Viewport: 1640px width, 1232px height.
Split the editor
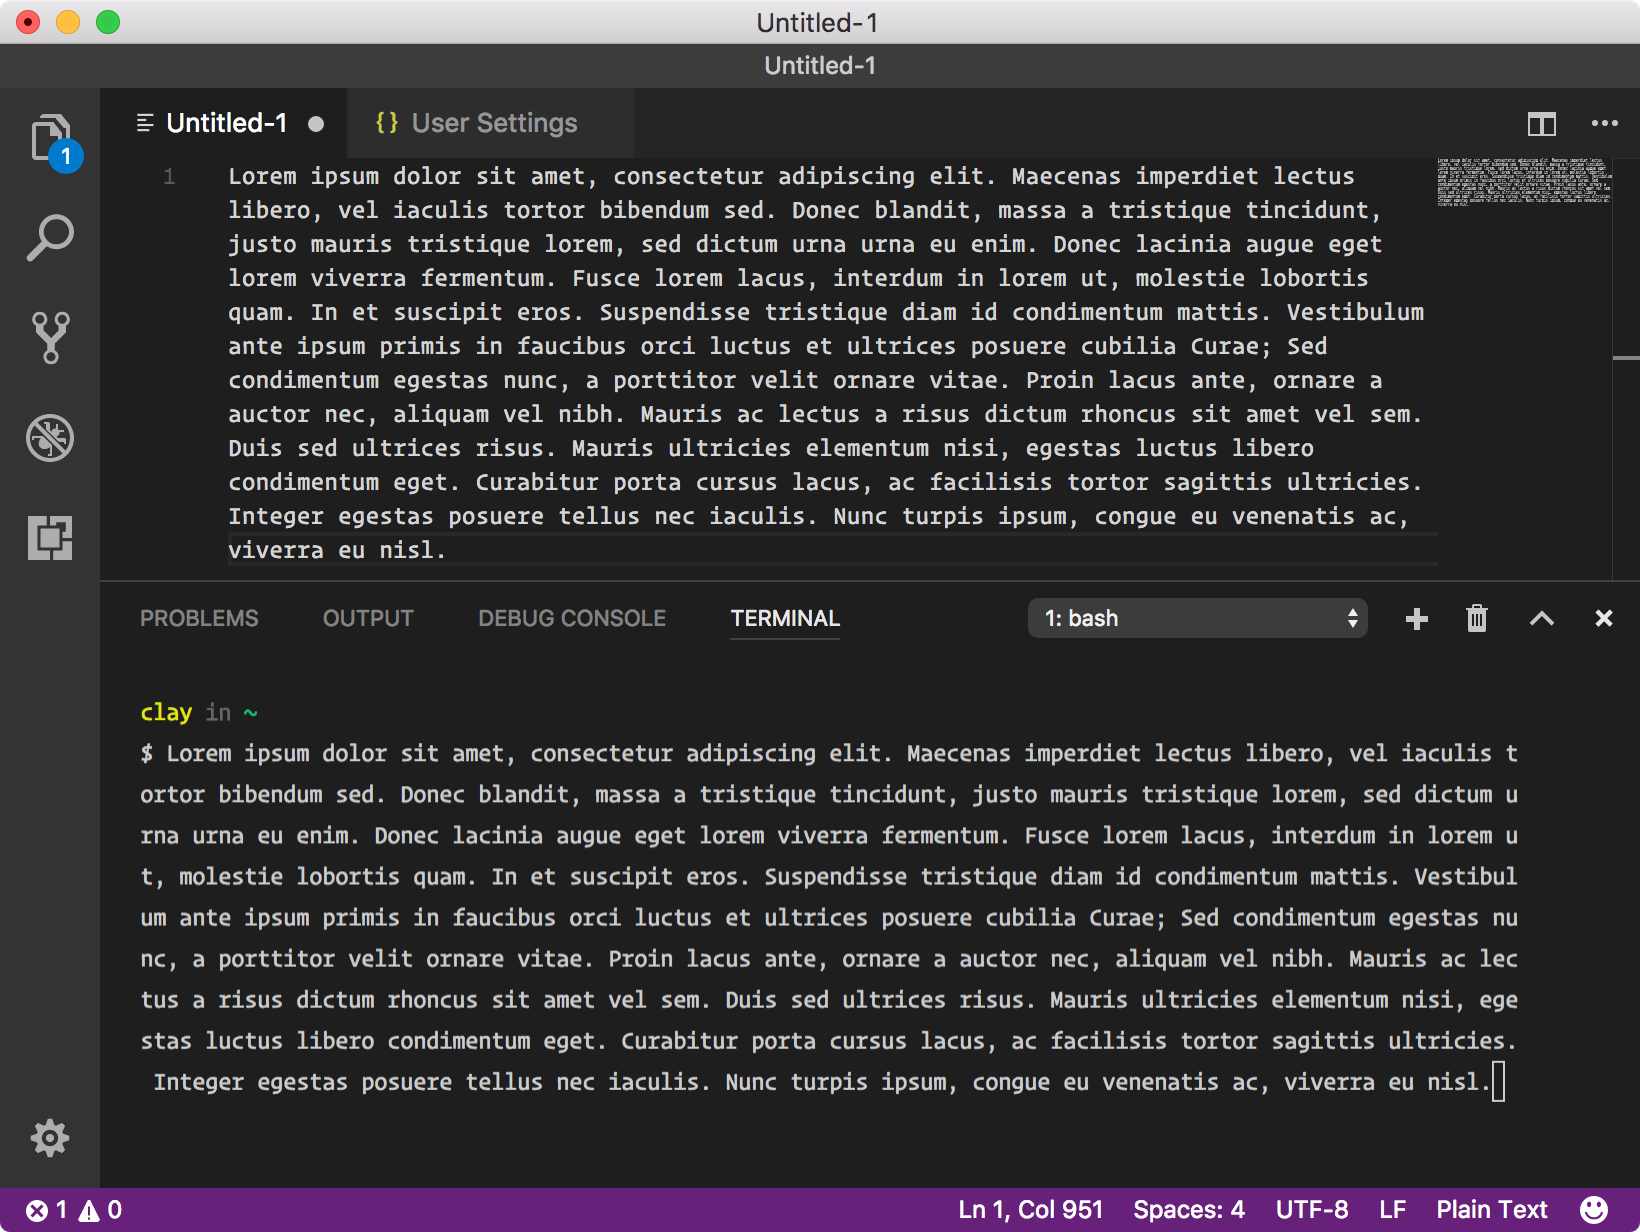click(1542, 124)
